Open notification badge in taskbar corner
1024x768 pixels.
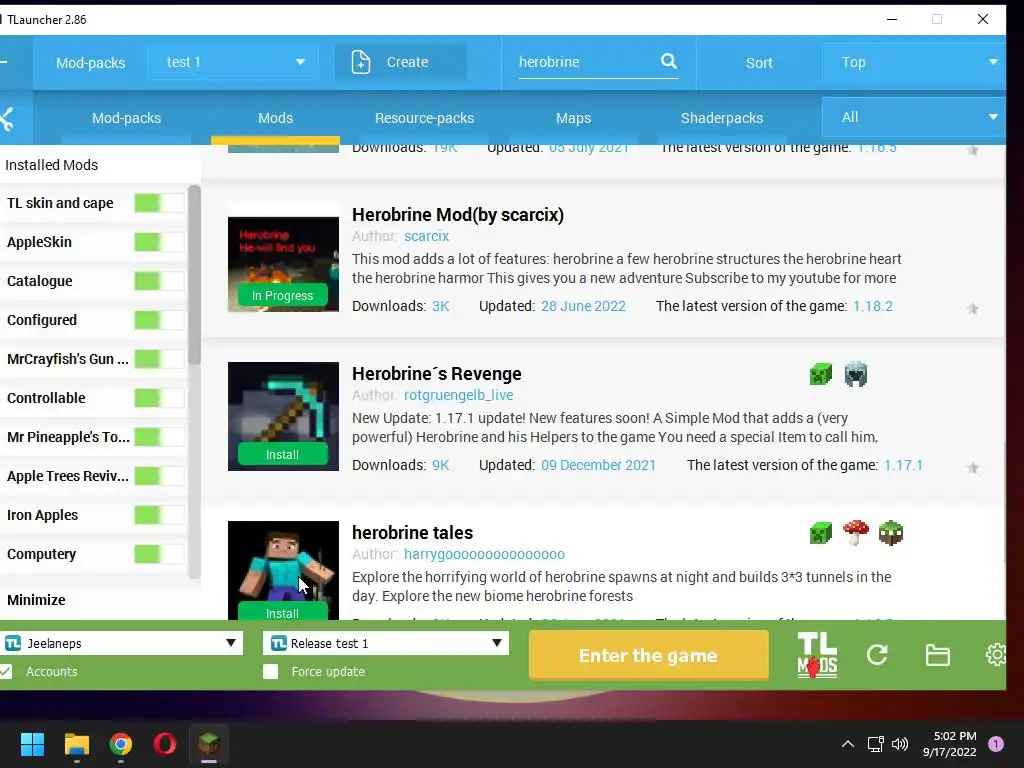996,744
